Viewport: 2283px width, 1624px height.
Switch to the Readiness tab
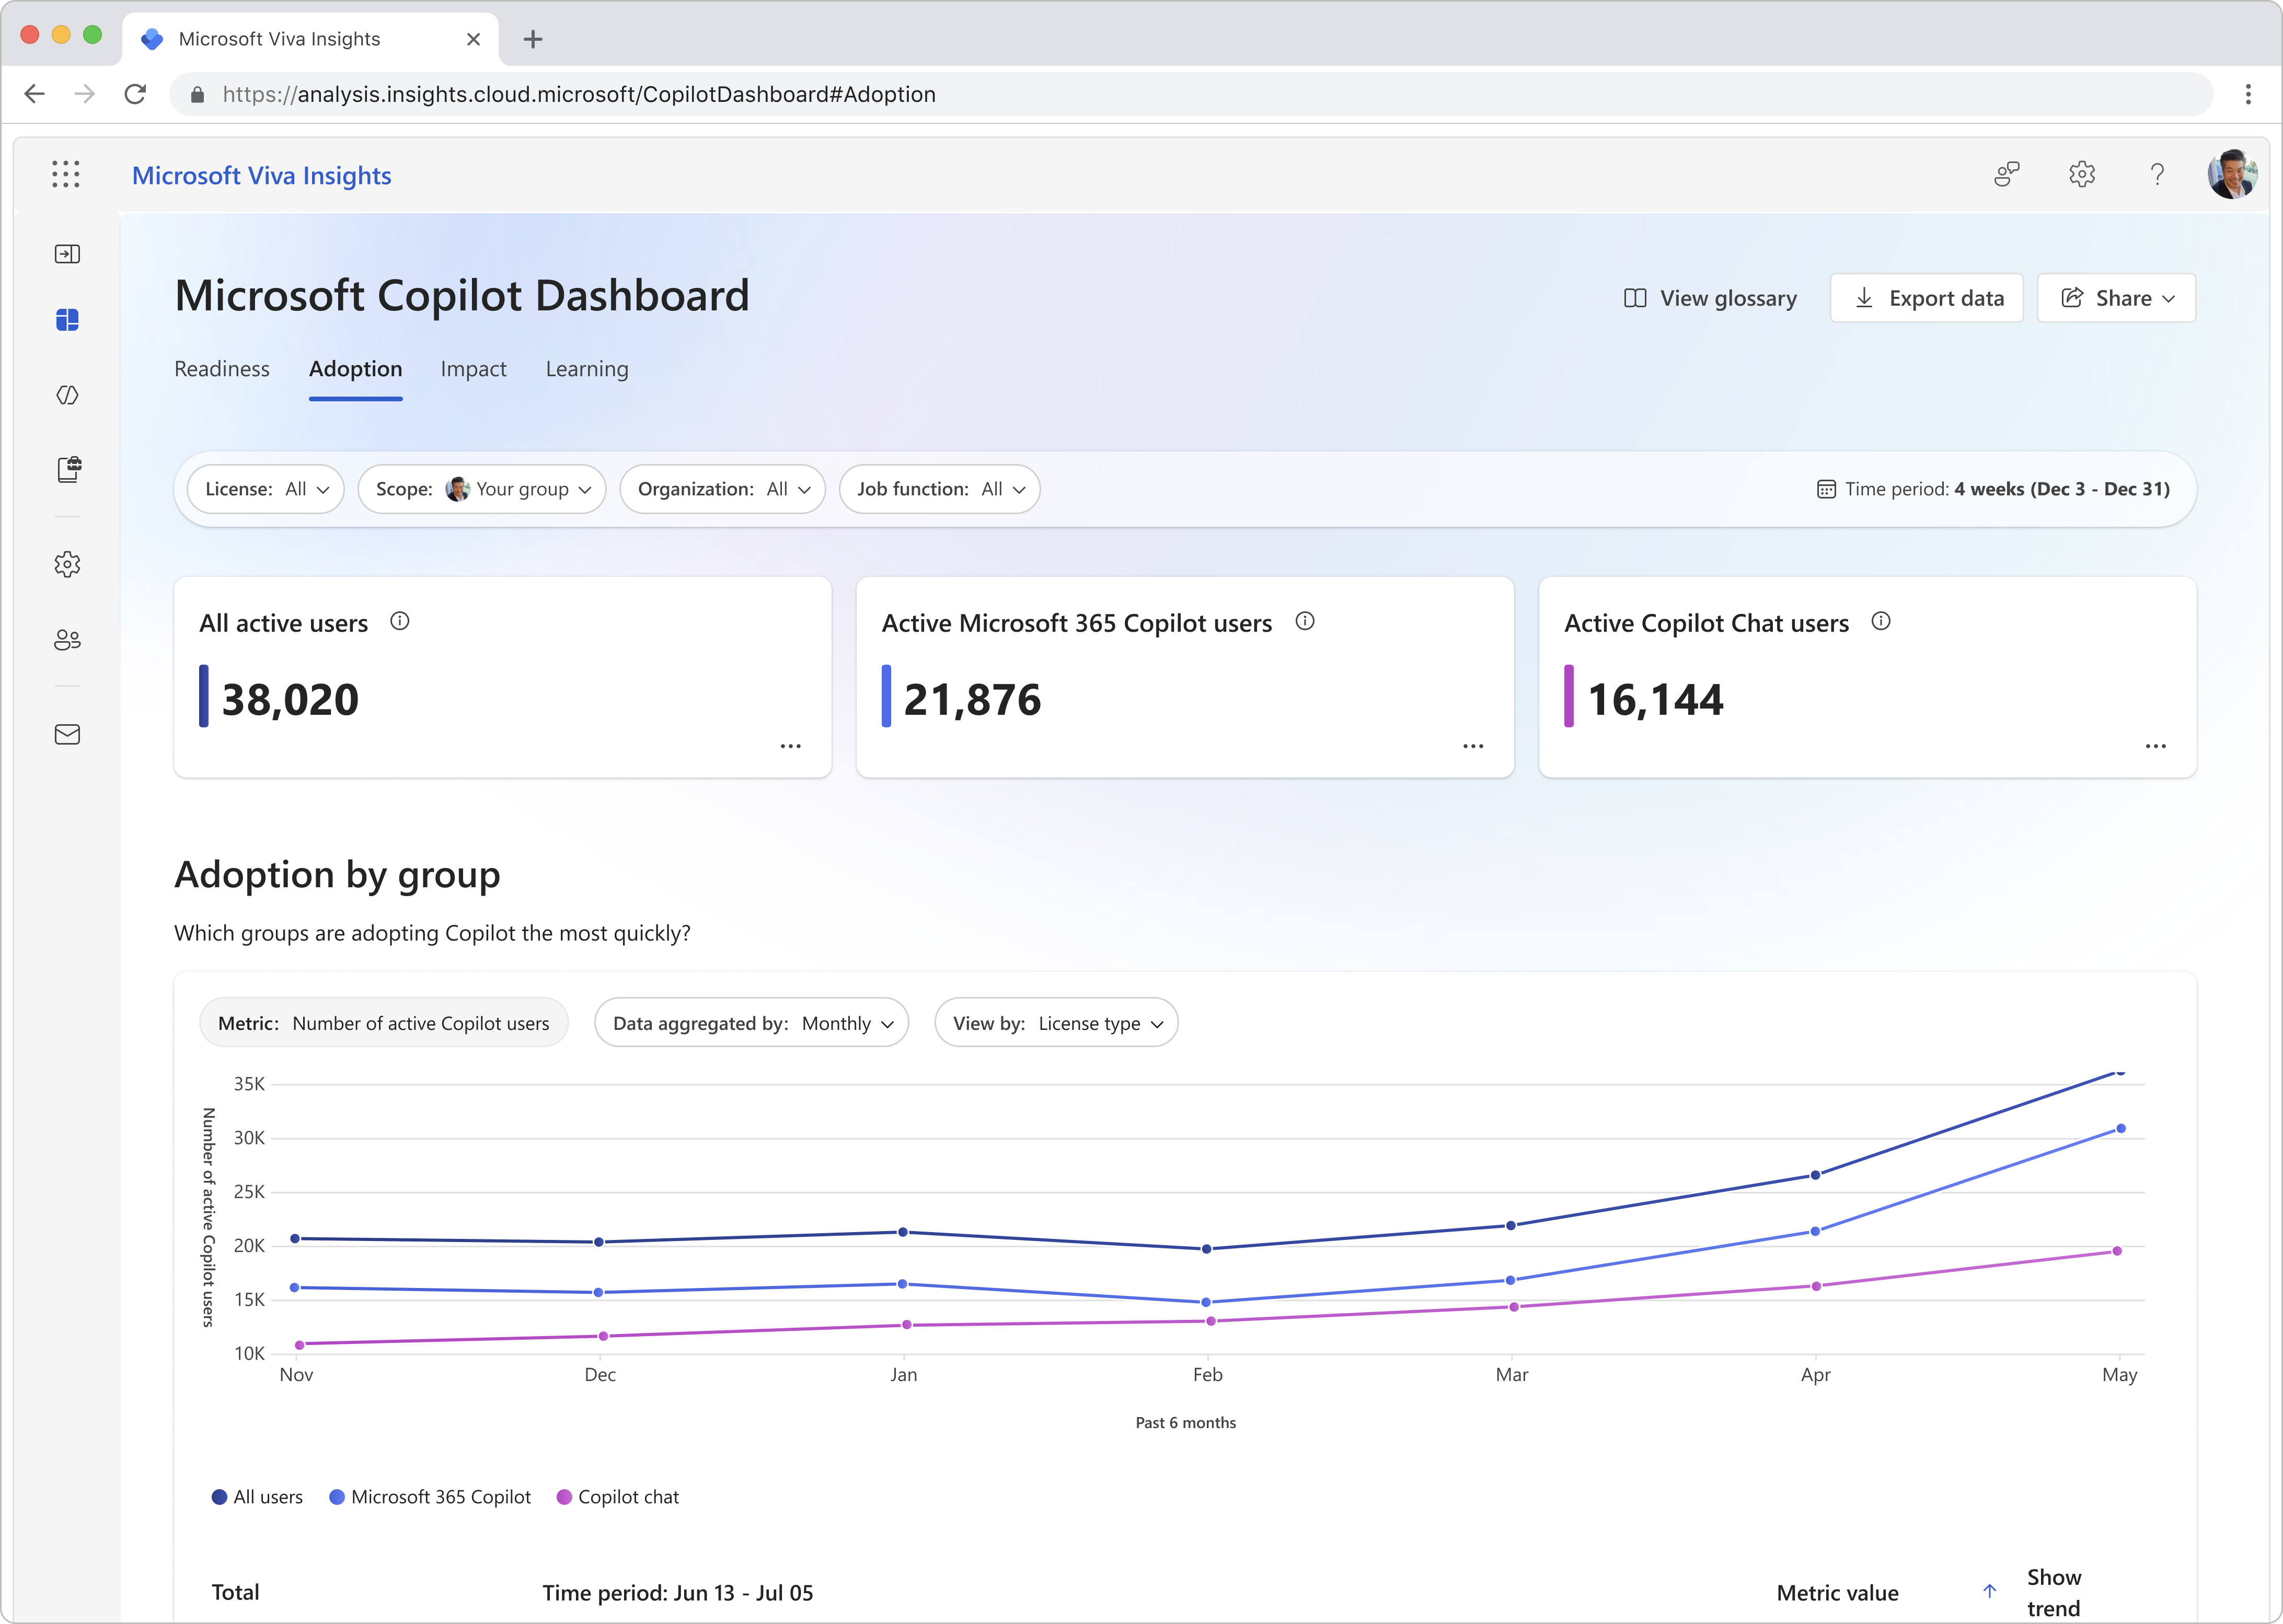click(x=222, y=369)
